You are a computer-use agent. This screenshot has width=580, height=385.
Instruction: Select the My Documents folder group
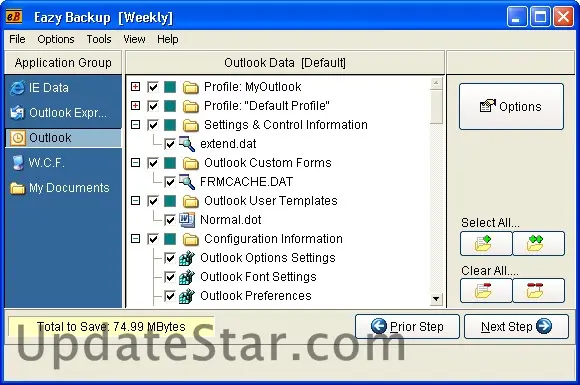(x=63, y=188)
